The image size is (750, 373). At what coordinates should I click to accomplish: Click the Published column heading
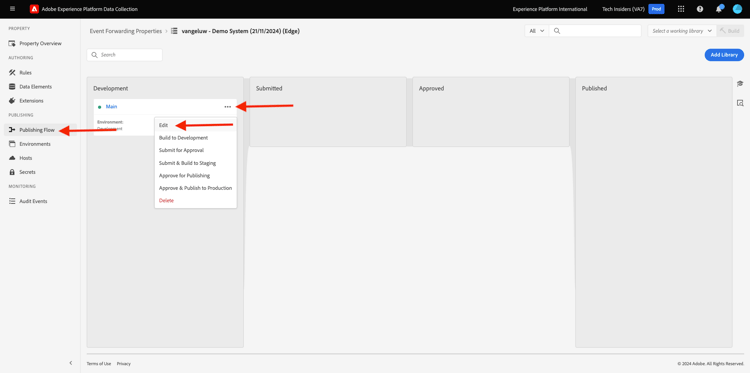[x=594, y=88]
